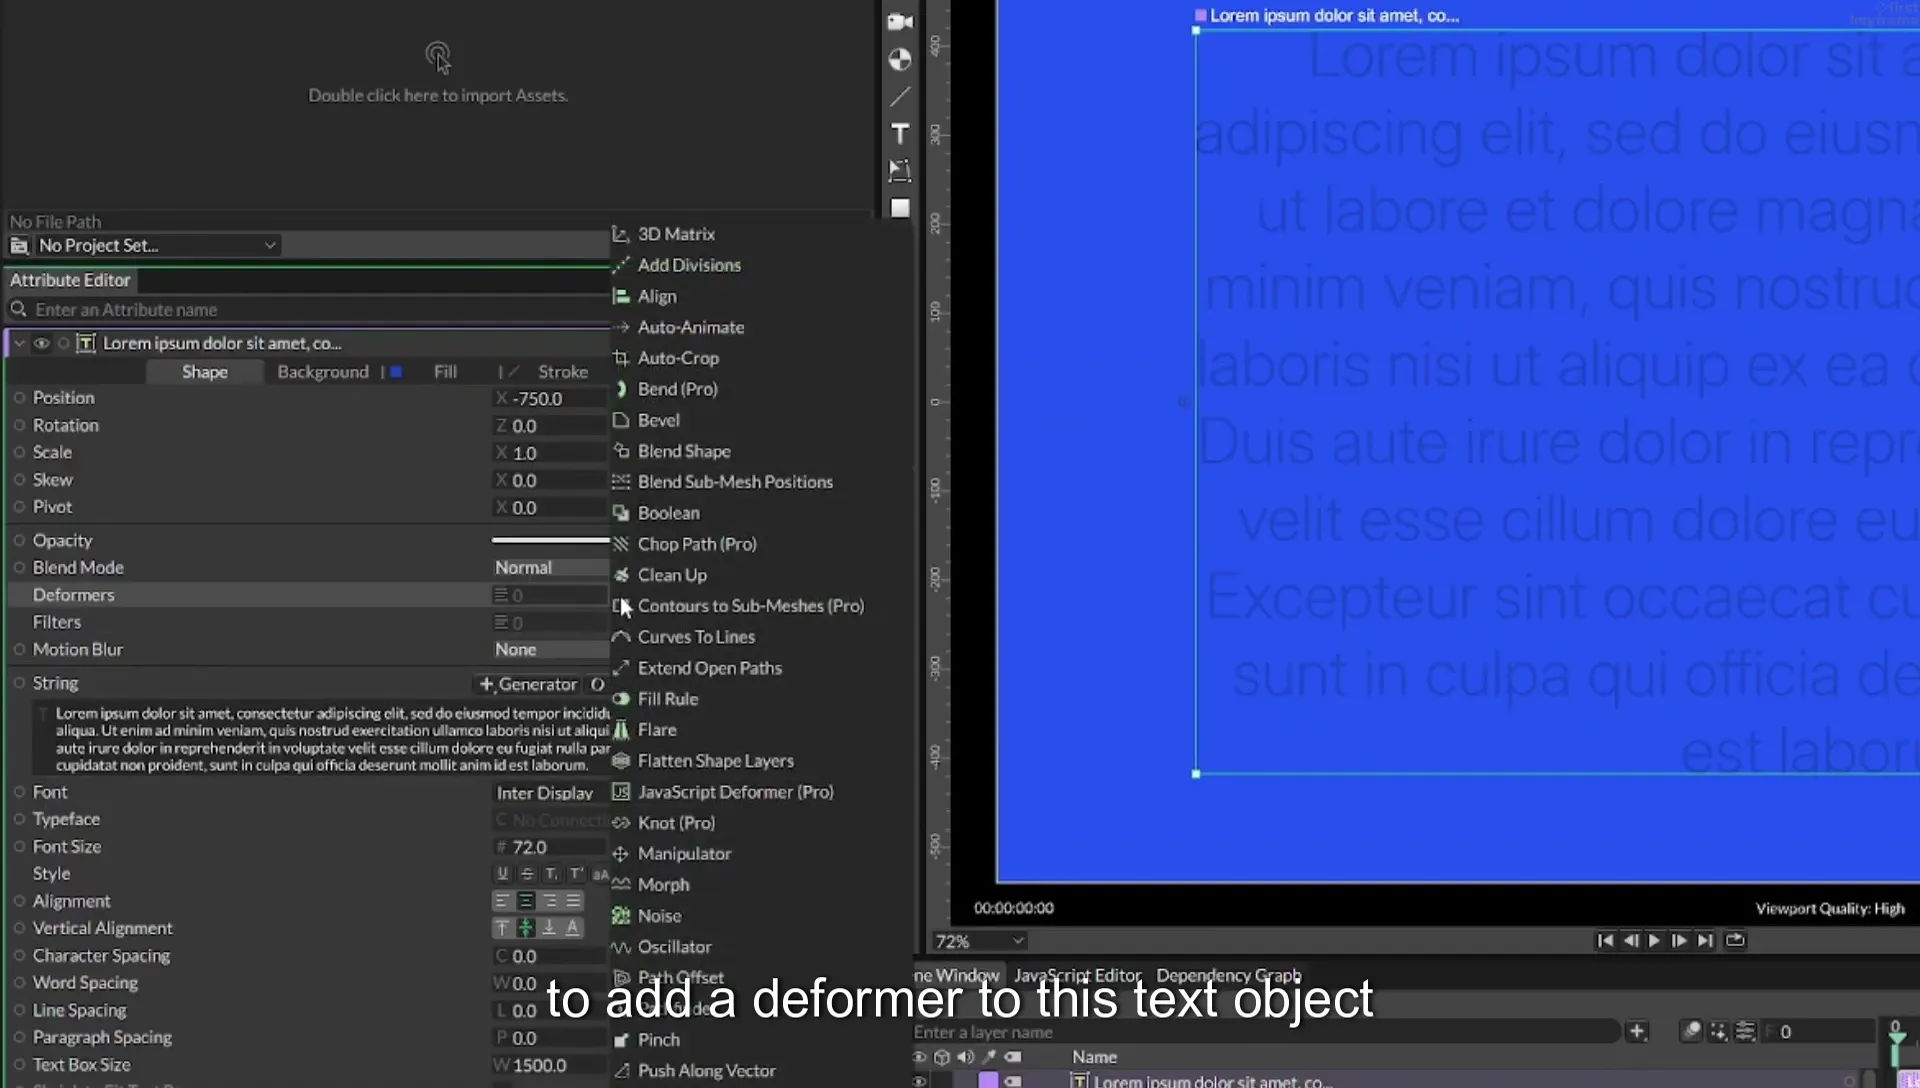
Task: Open the Deformers list field
Action: pos(550,595)
